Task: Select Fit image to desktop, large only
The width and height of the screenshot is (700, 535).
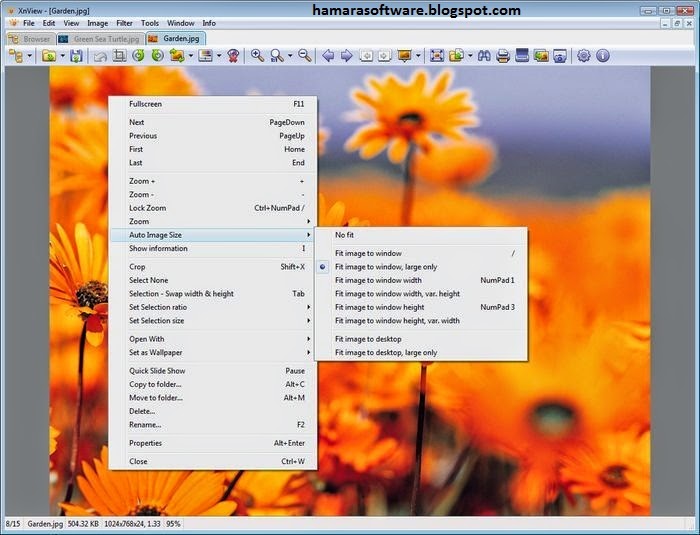Action: pos(421,352)
